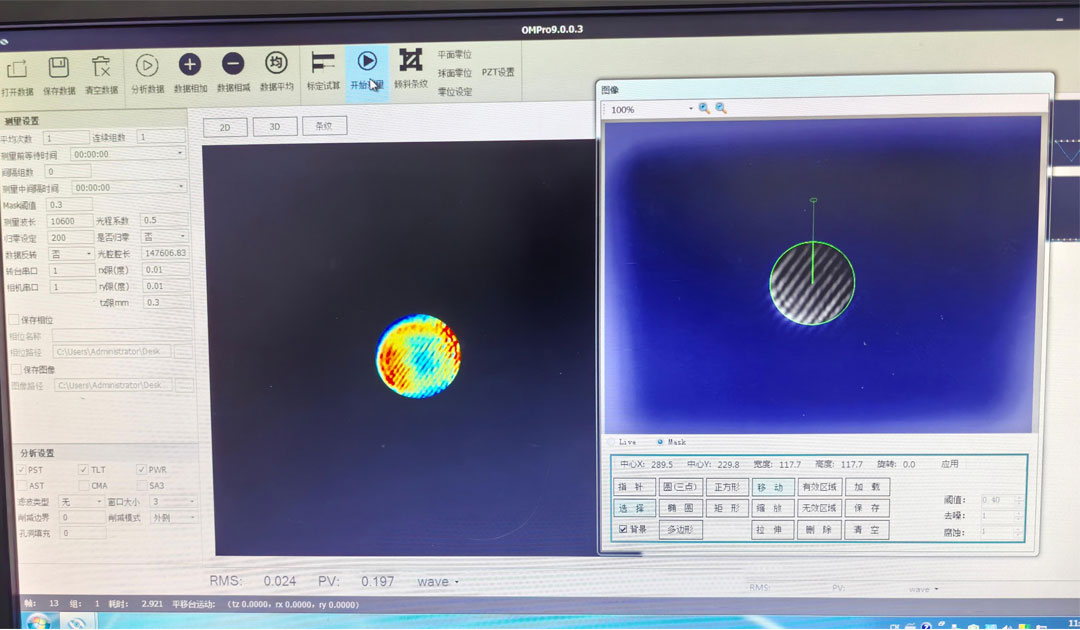Start measurement with the 开始测量 play icon
The image size is (1080, 630).
367,63
